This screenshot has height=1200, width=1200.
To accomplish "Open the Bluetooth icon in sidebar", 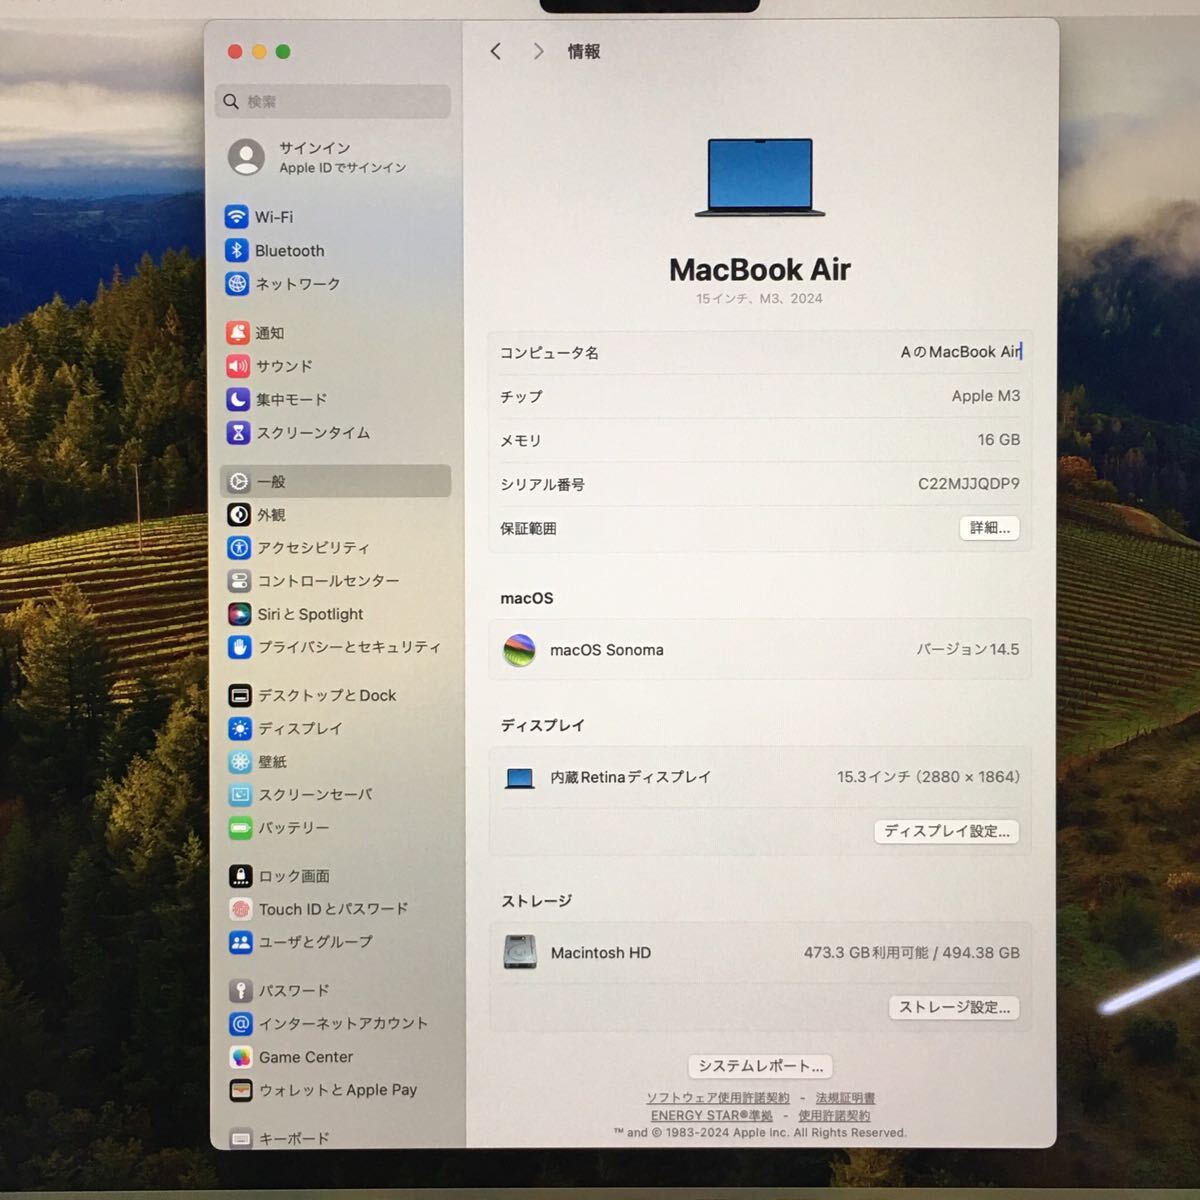I will tap(237, 250).
